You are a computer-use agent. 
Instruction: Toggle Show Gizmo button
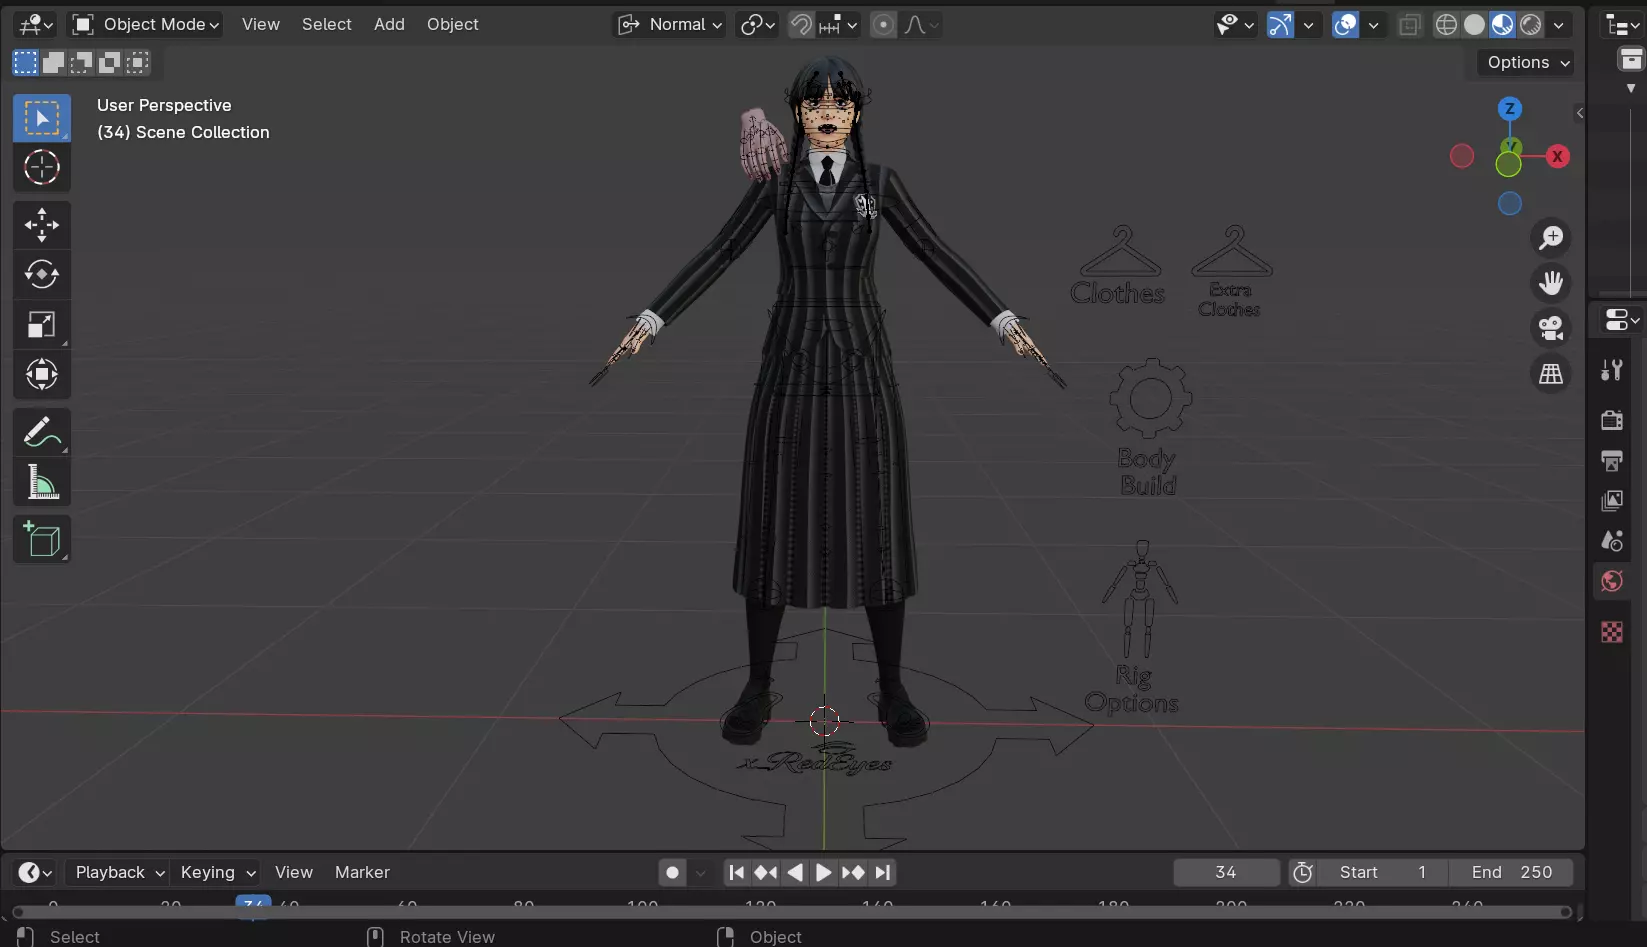(x=1280, y=24)
